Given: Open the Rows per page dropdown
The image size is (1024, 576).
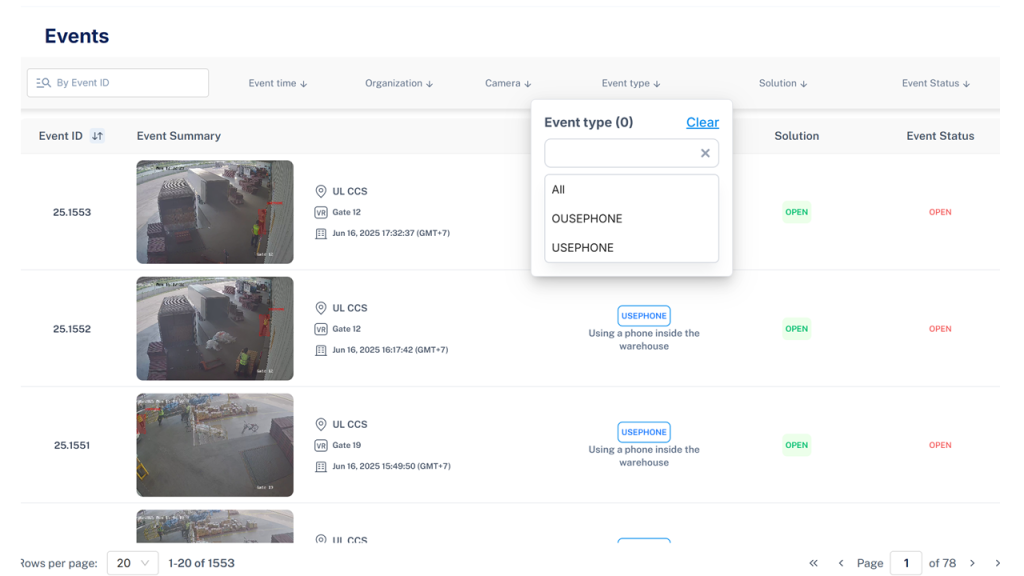Looking at the screenshot, I should point(132,563).
